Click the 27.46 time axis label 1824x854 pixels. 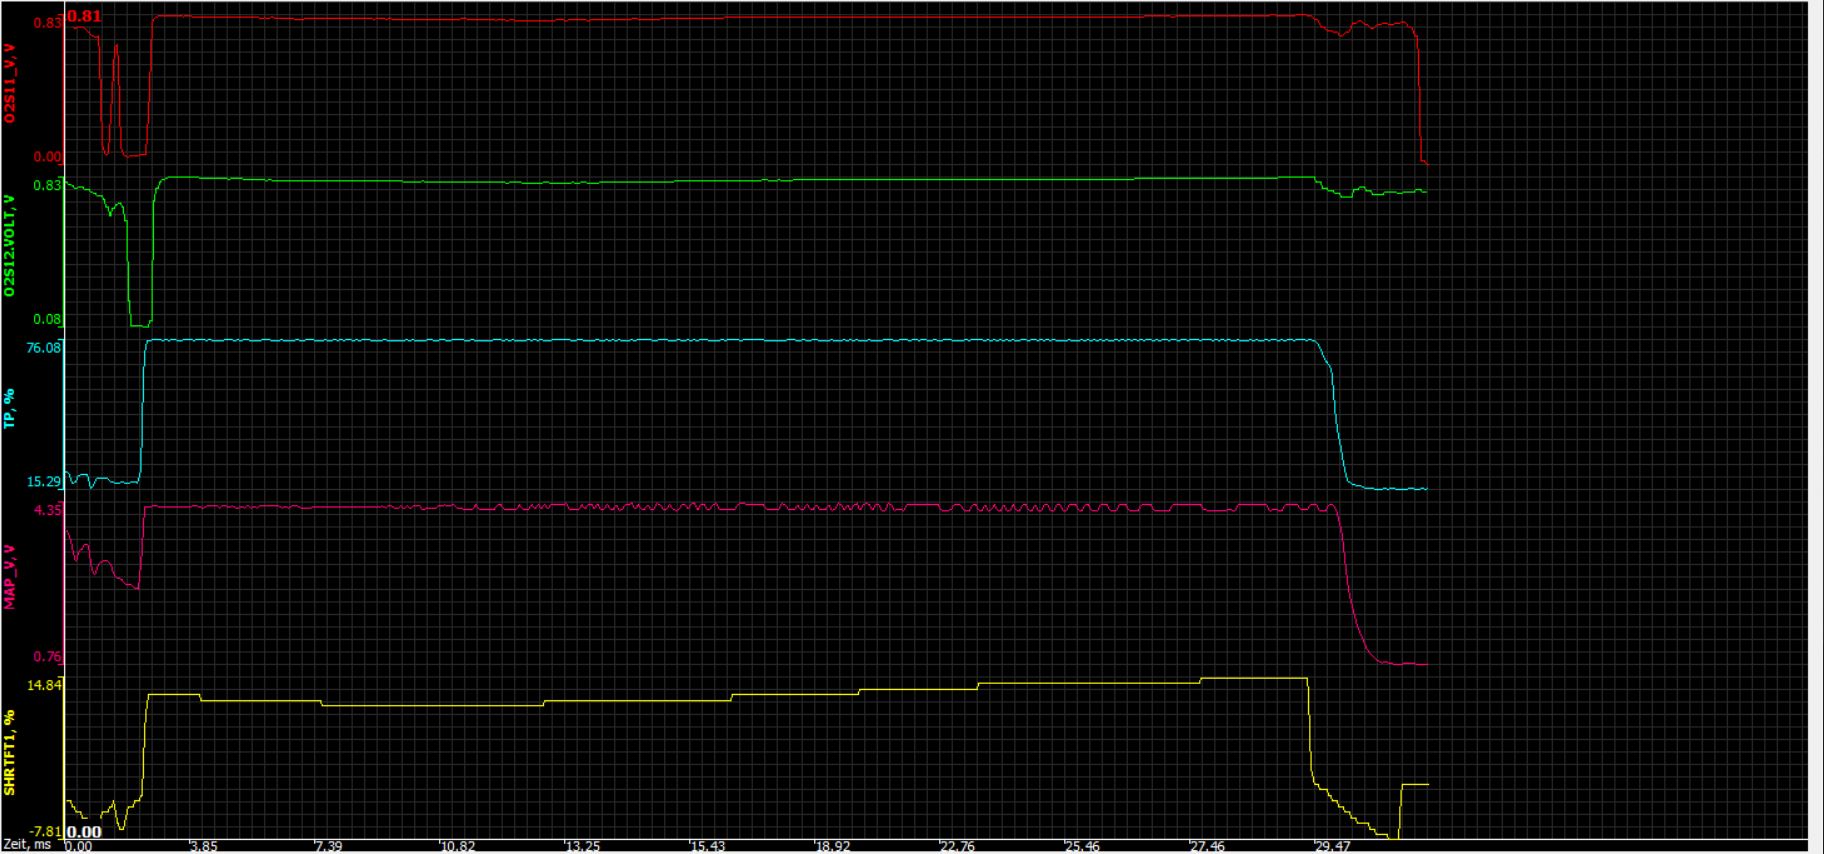tap(1207, 846)
